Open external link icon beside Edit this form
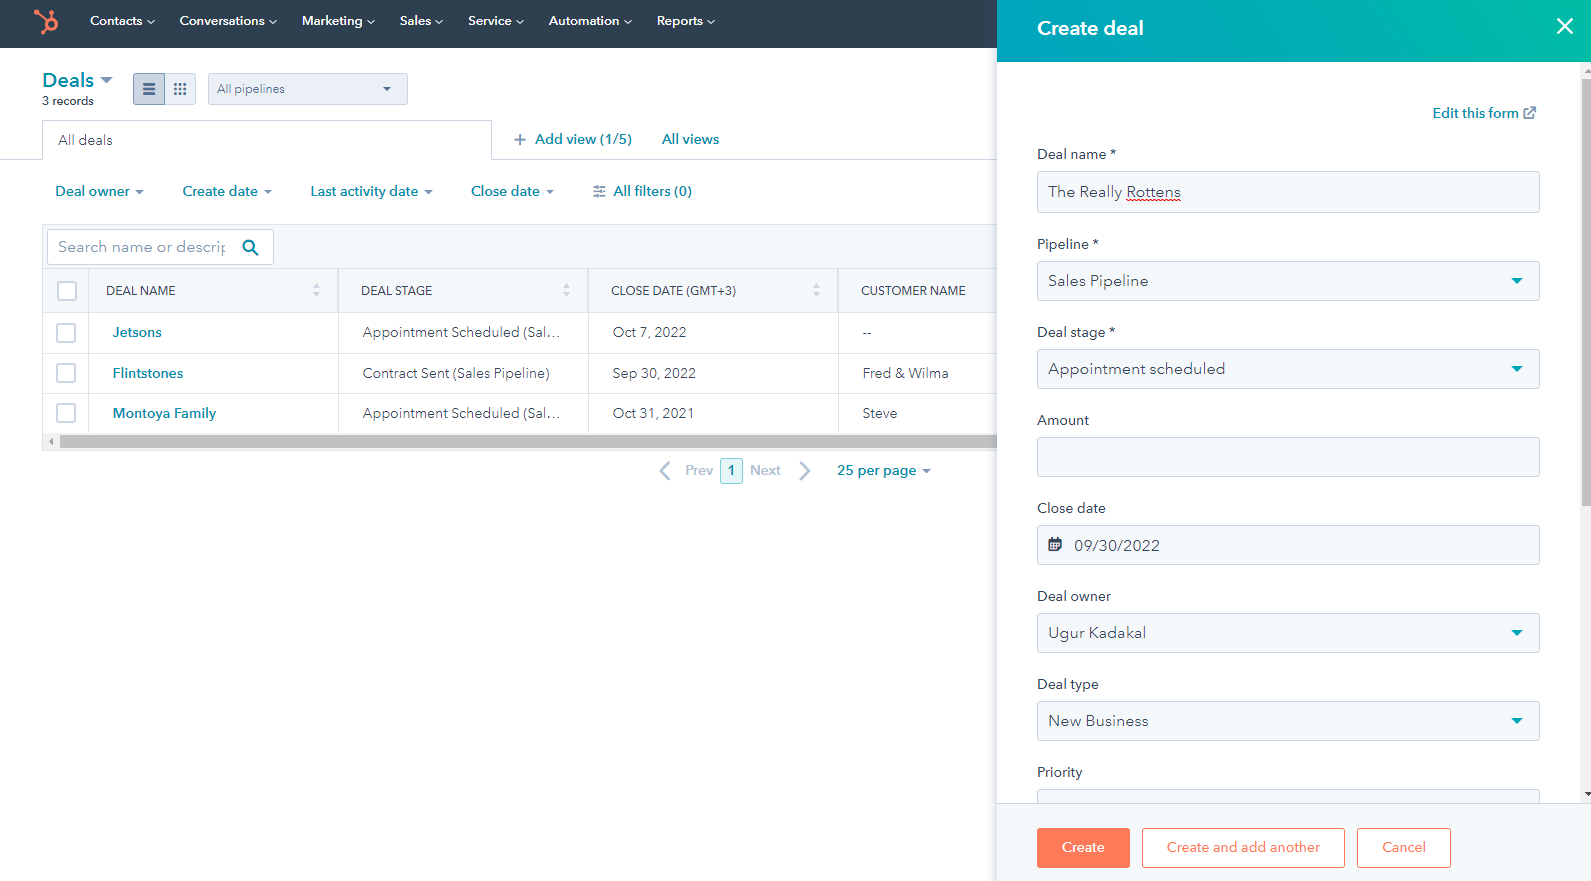1591x881 pixels. [x=1529, y=113]
